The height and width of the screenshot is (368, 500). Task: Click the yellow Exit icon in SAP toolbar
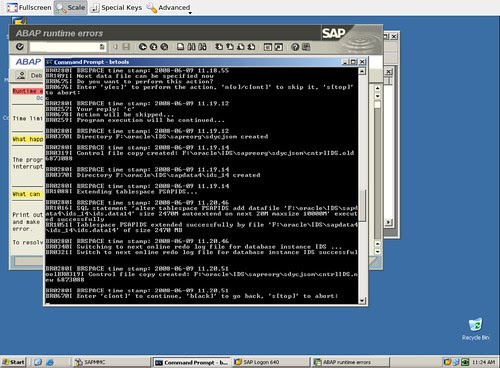[153, 47]
